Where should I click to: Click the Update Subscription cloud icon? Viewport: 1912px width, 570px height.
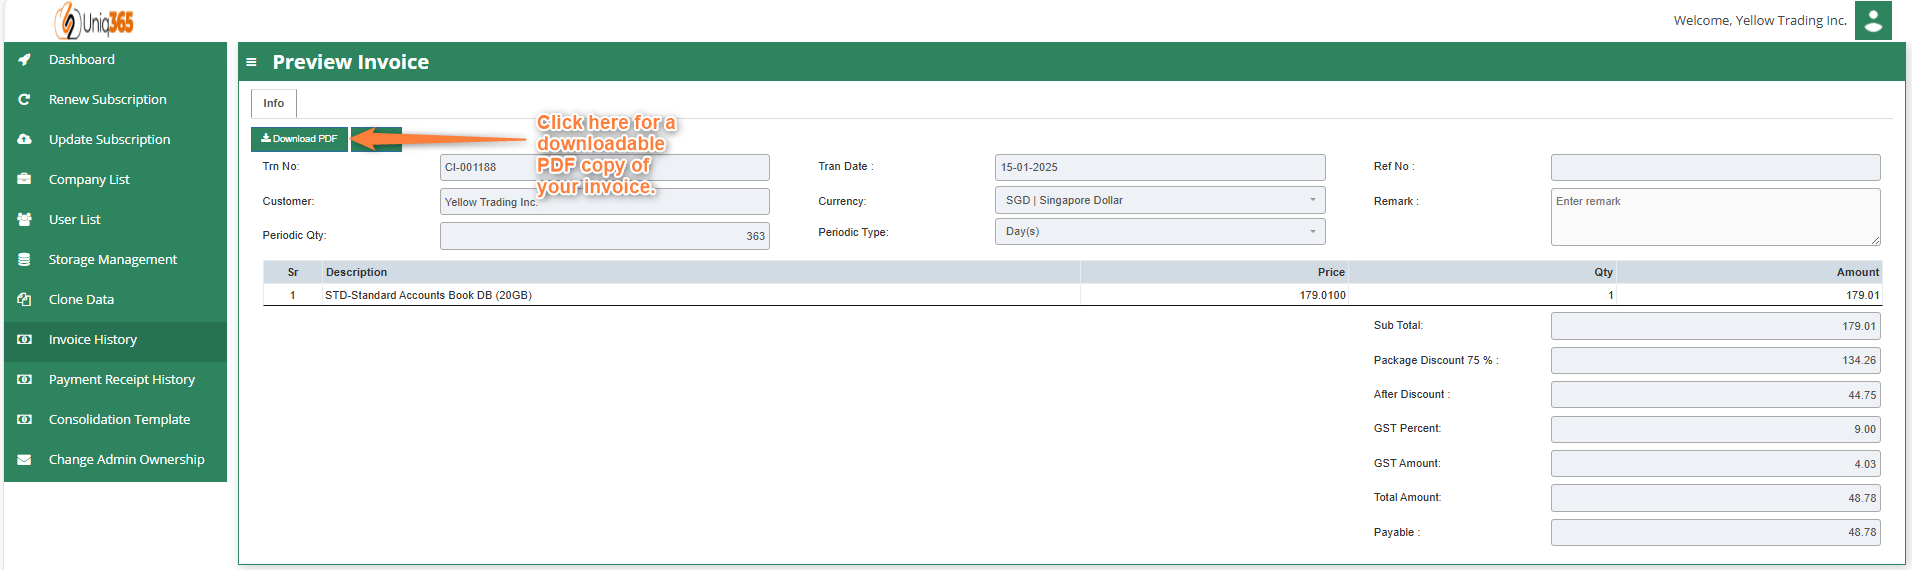click(24, 140)
